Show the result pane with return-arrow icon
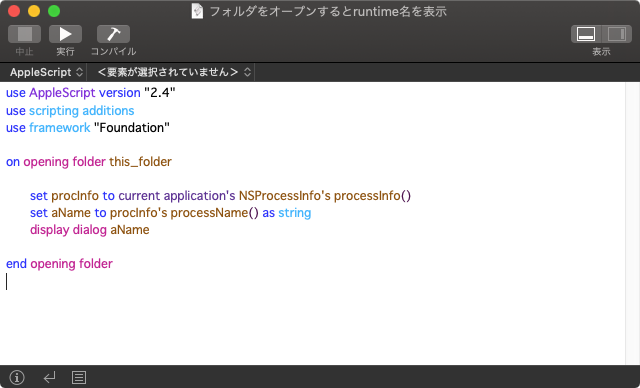Image resolution: width=640 pixels, height=388 pixels. (x=49, y=377)
